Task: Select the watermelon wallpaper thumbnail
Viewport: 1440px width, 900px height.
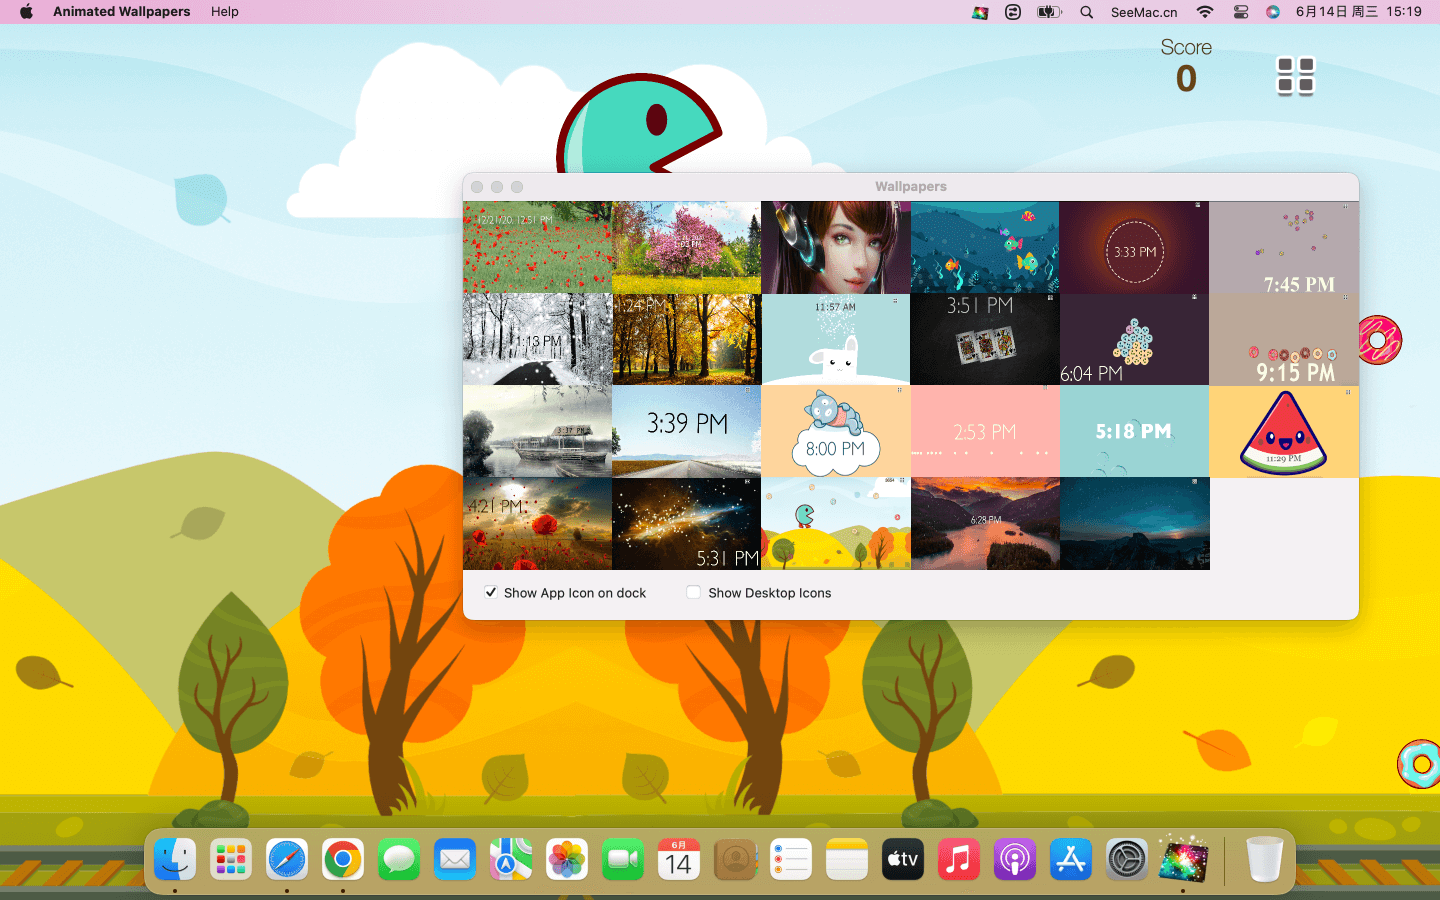Action: 1283,432
